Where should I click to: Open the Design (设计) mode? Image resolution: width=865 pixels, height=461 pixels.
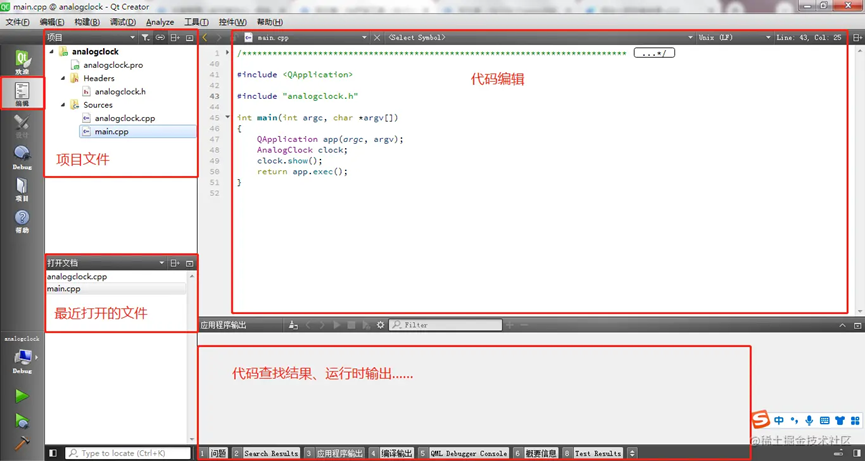click(x=22, y=126)
